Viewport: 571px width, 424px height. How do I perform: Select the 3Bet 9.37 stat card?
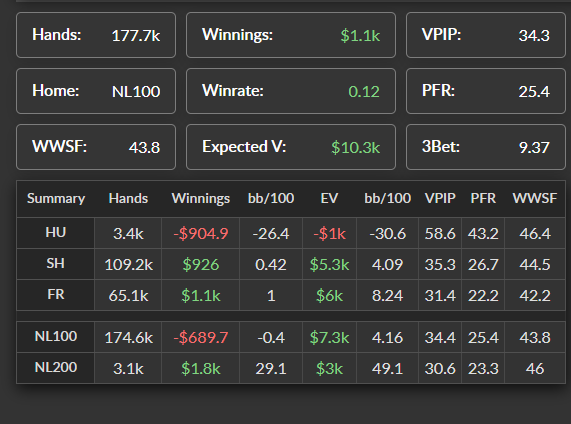pyautogui.click(x=486, y=147)
